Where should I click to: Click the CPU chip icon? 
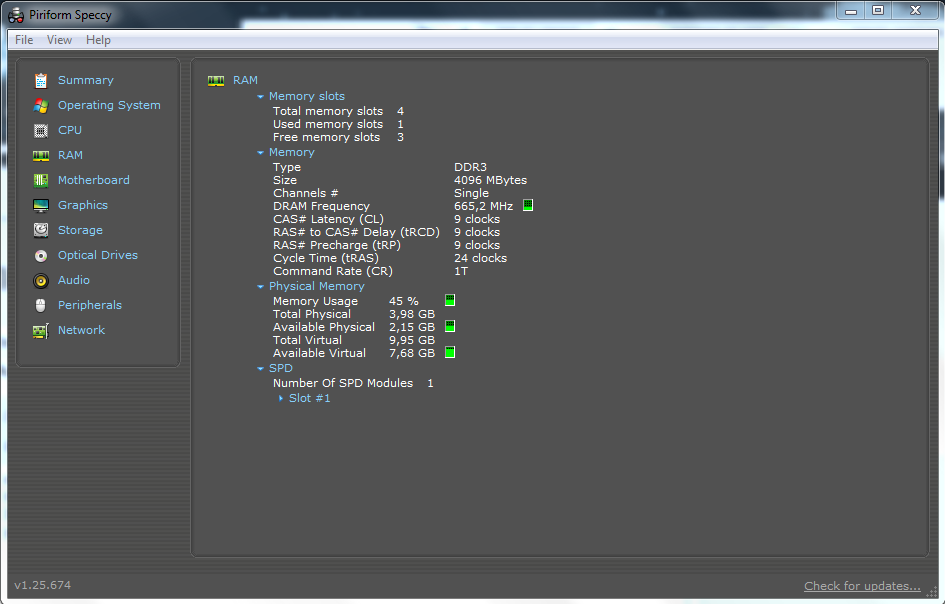pyautogui.click(x=41, y=130)
